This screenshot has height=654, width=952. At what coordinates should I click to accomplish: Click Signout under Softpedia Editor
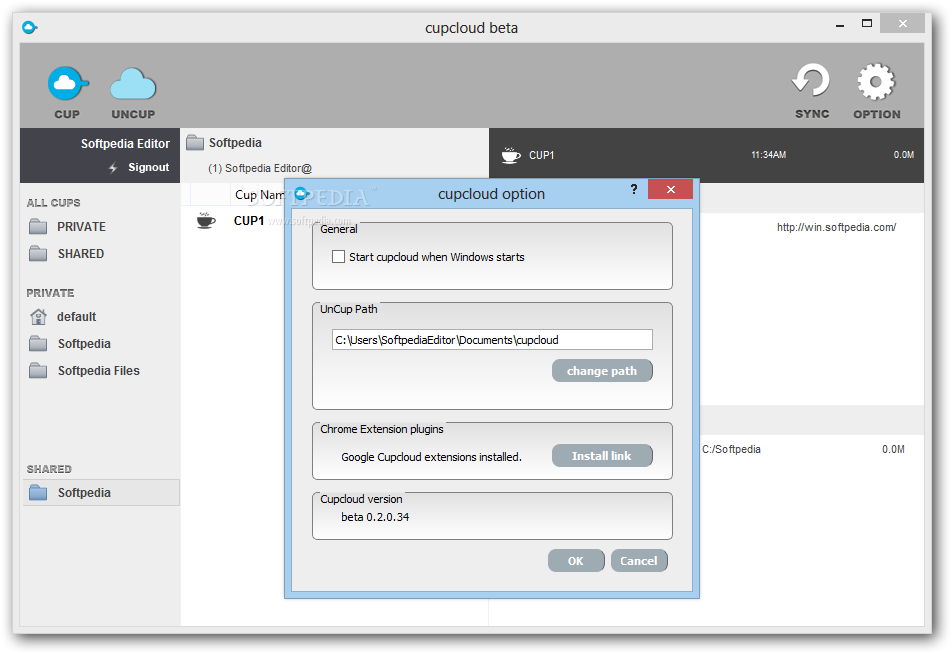149,168
